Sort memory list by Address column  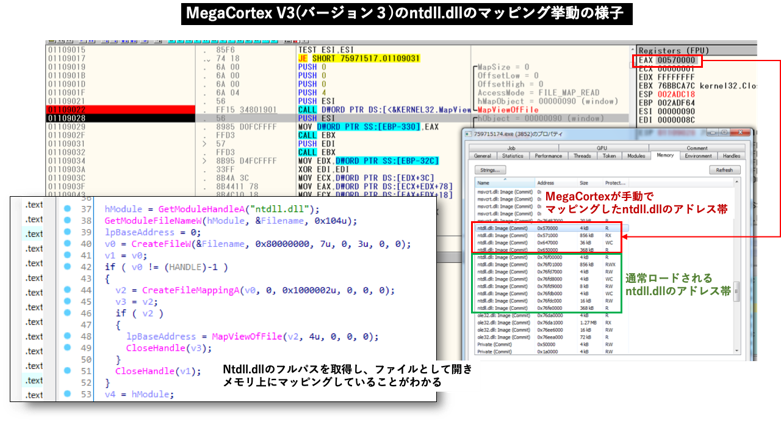545,183
